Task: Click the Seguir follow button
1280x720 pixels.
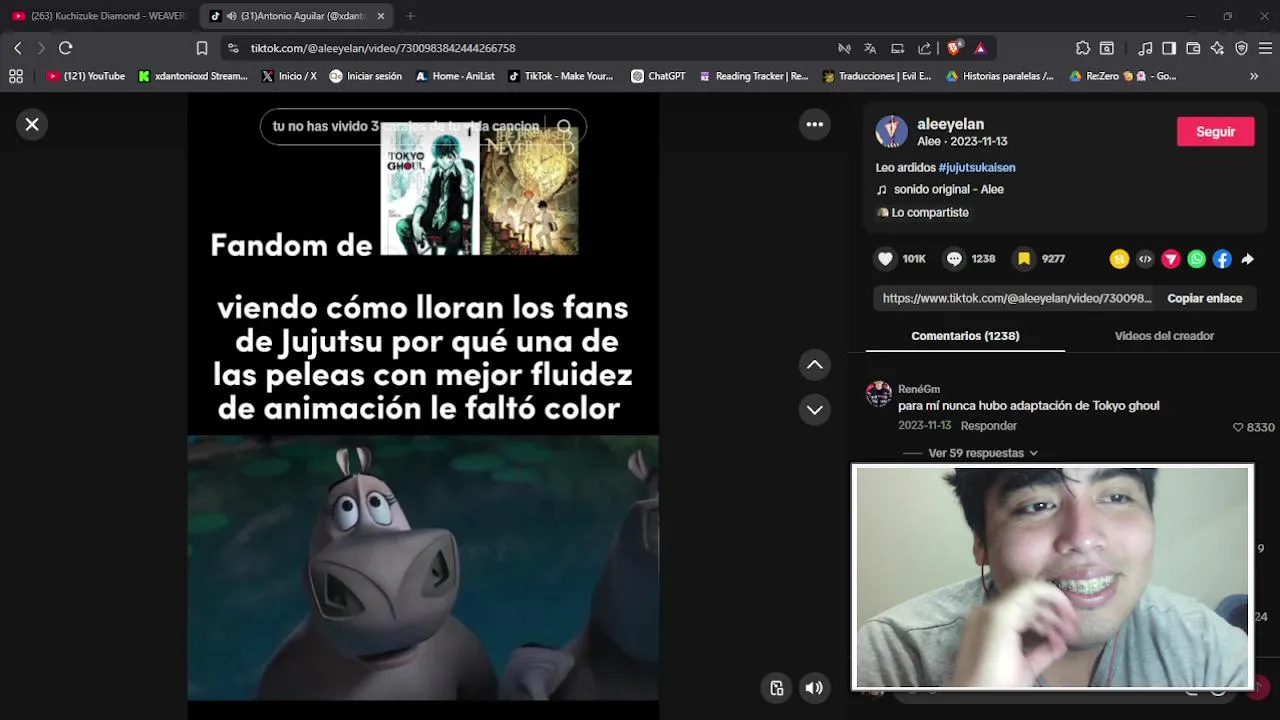Action: 1215,132
